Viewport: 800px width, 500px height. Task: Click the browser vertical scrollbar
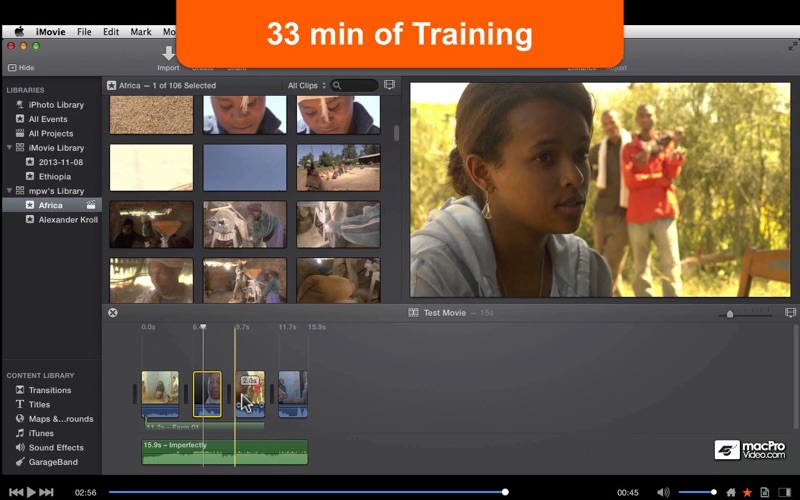[x=396, y=133]
